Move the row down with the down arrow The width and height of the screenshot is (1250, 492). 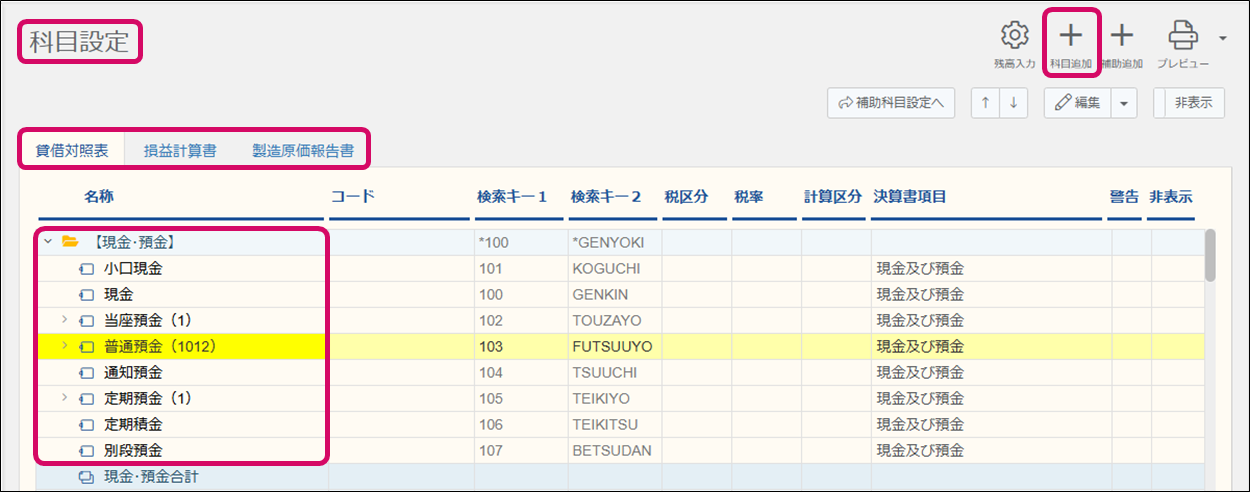point(1013,103)
